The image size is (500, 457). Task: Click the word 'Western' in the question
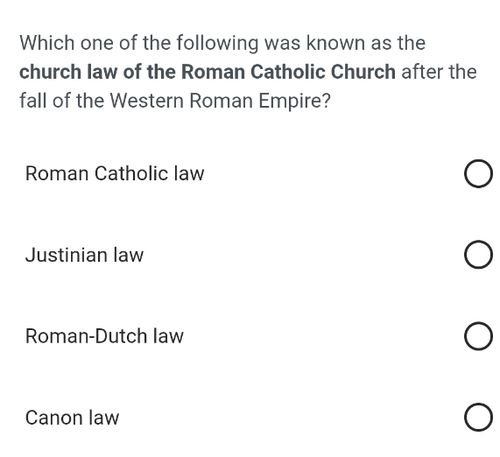click(x=147, y=101)
